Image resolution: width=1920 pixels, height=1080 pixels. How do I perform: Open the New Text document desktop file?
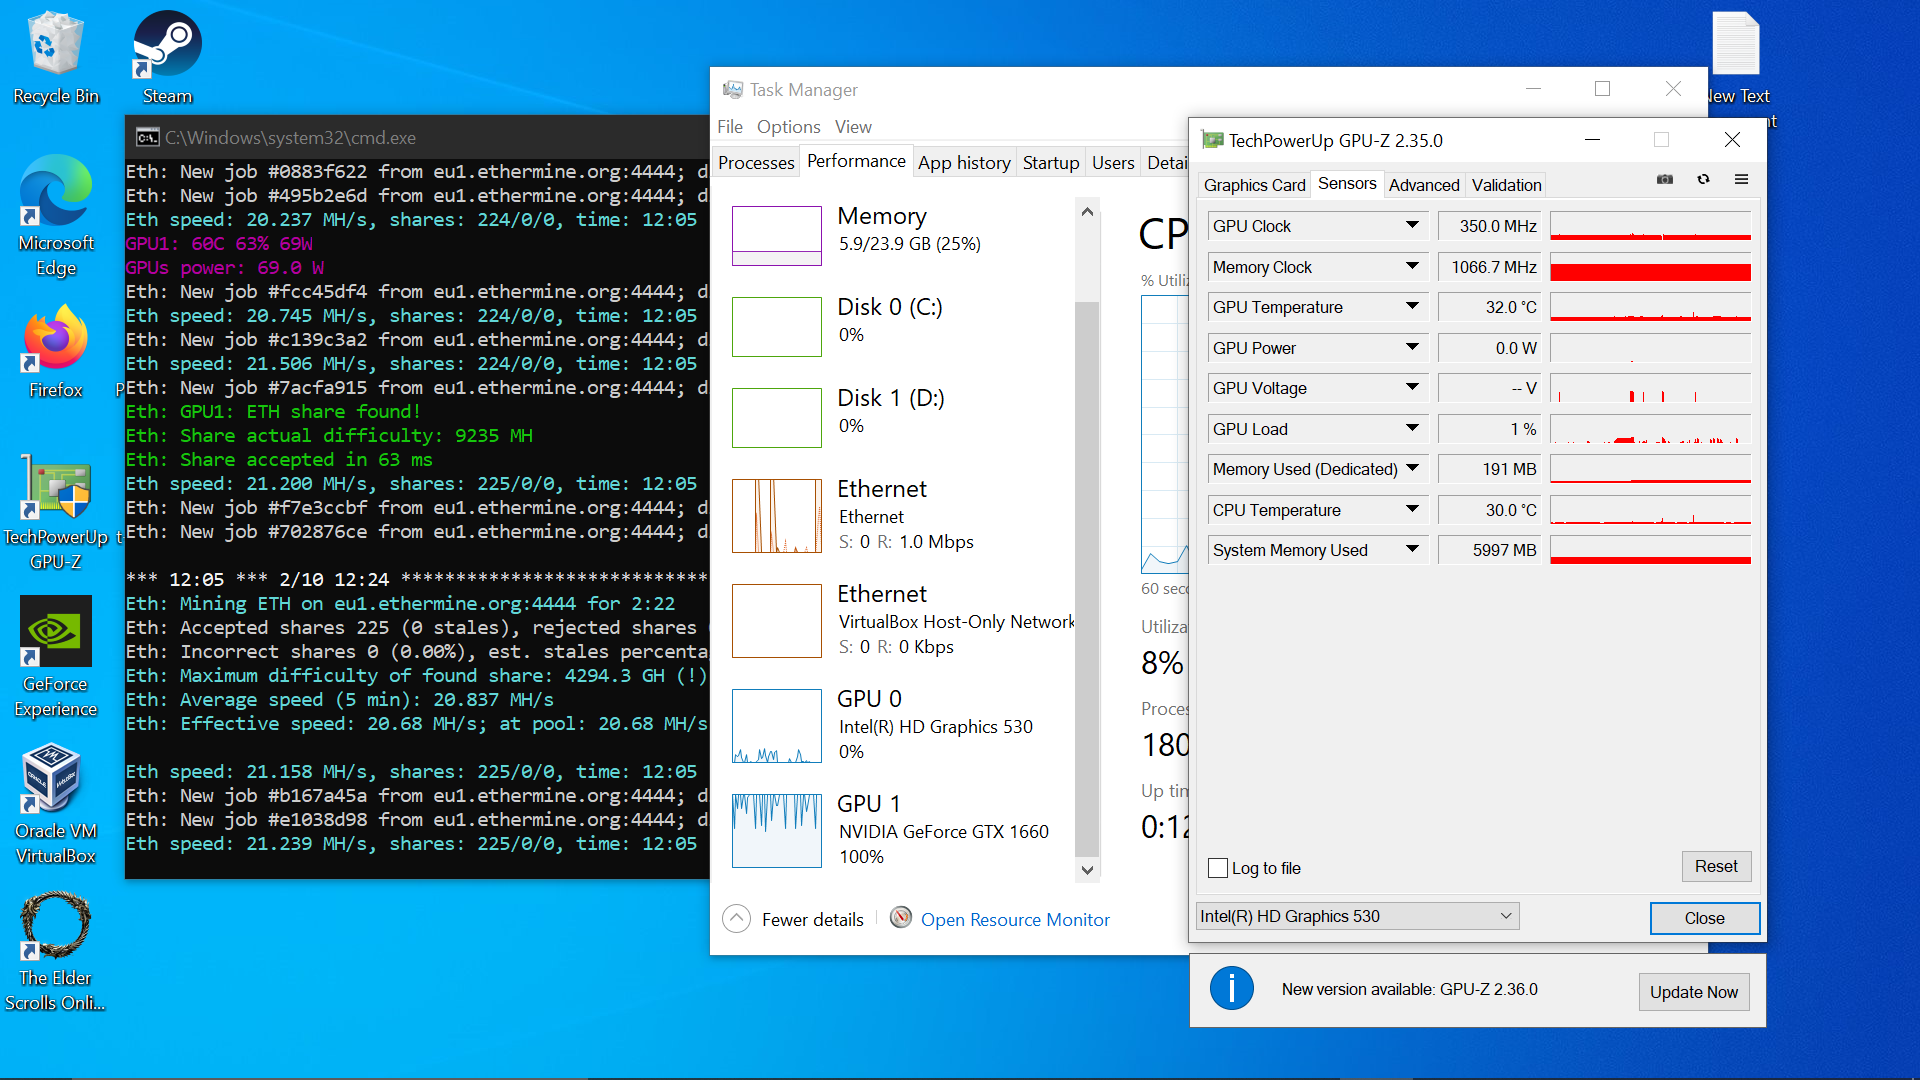(x=1737, y=57)
